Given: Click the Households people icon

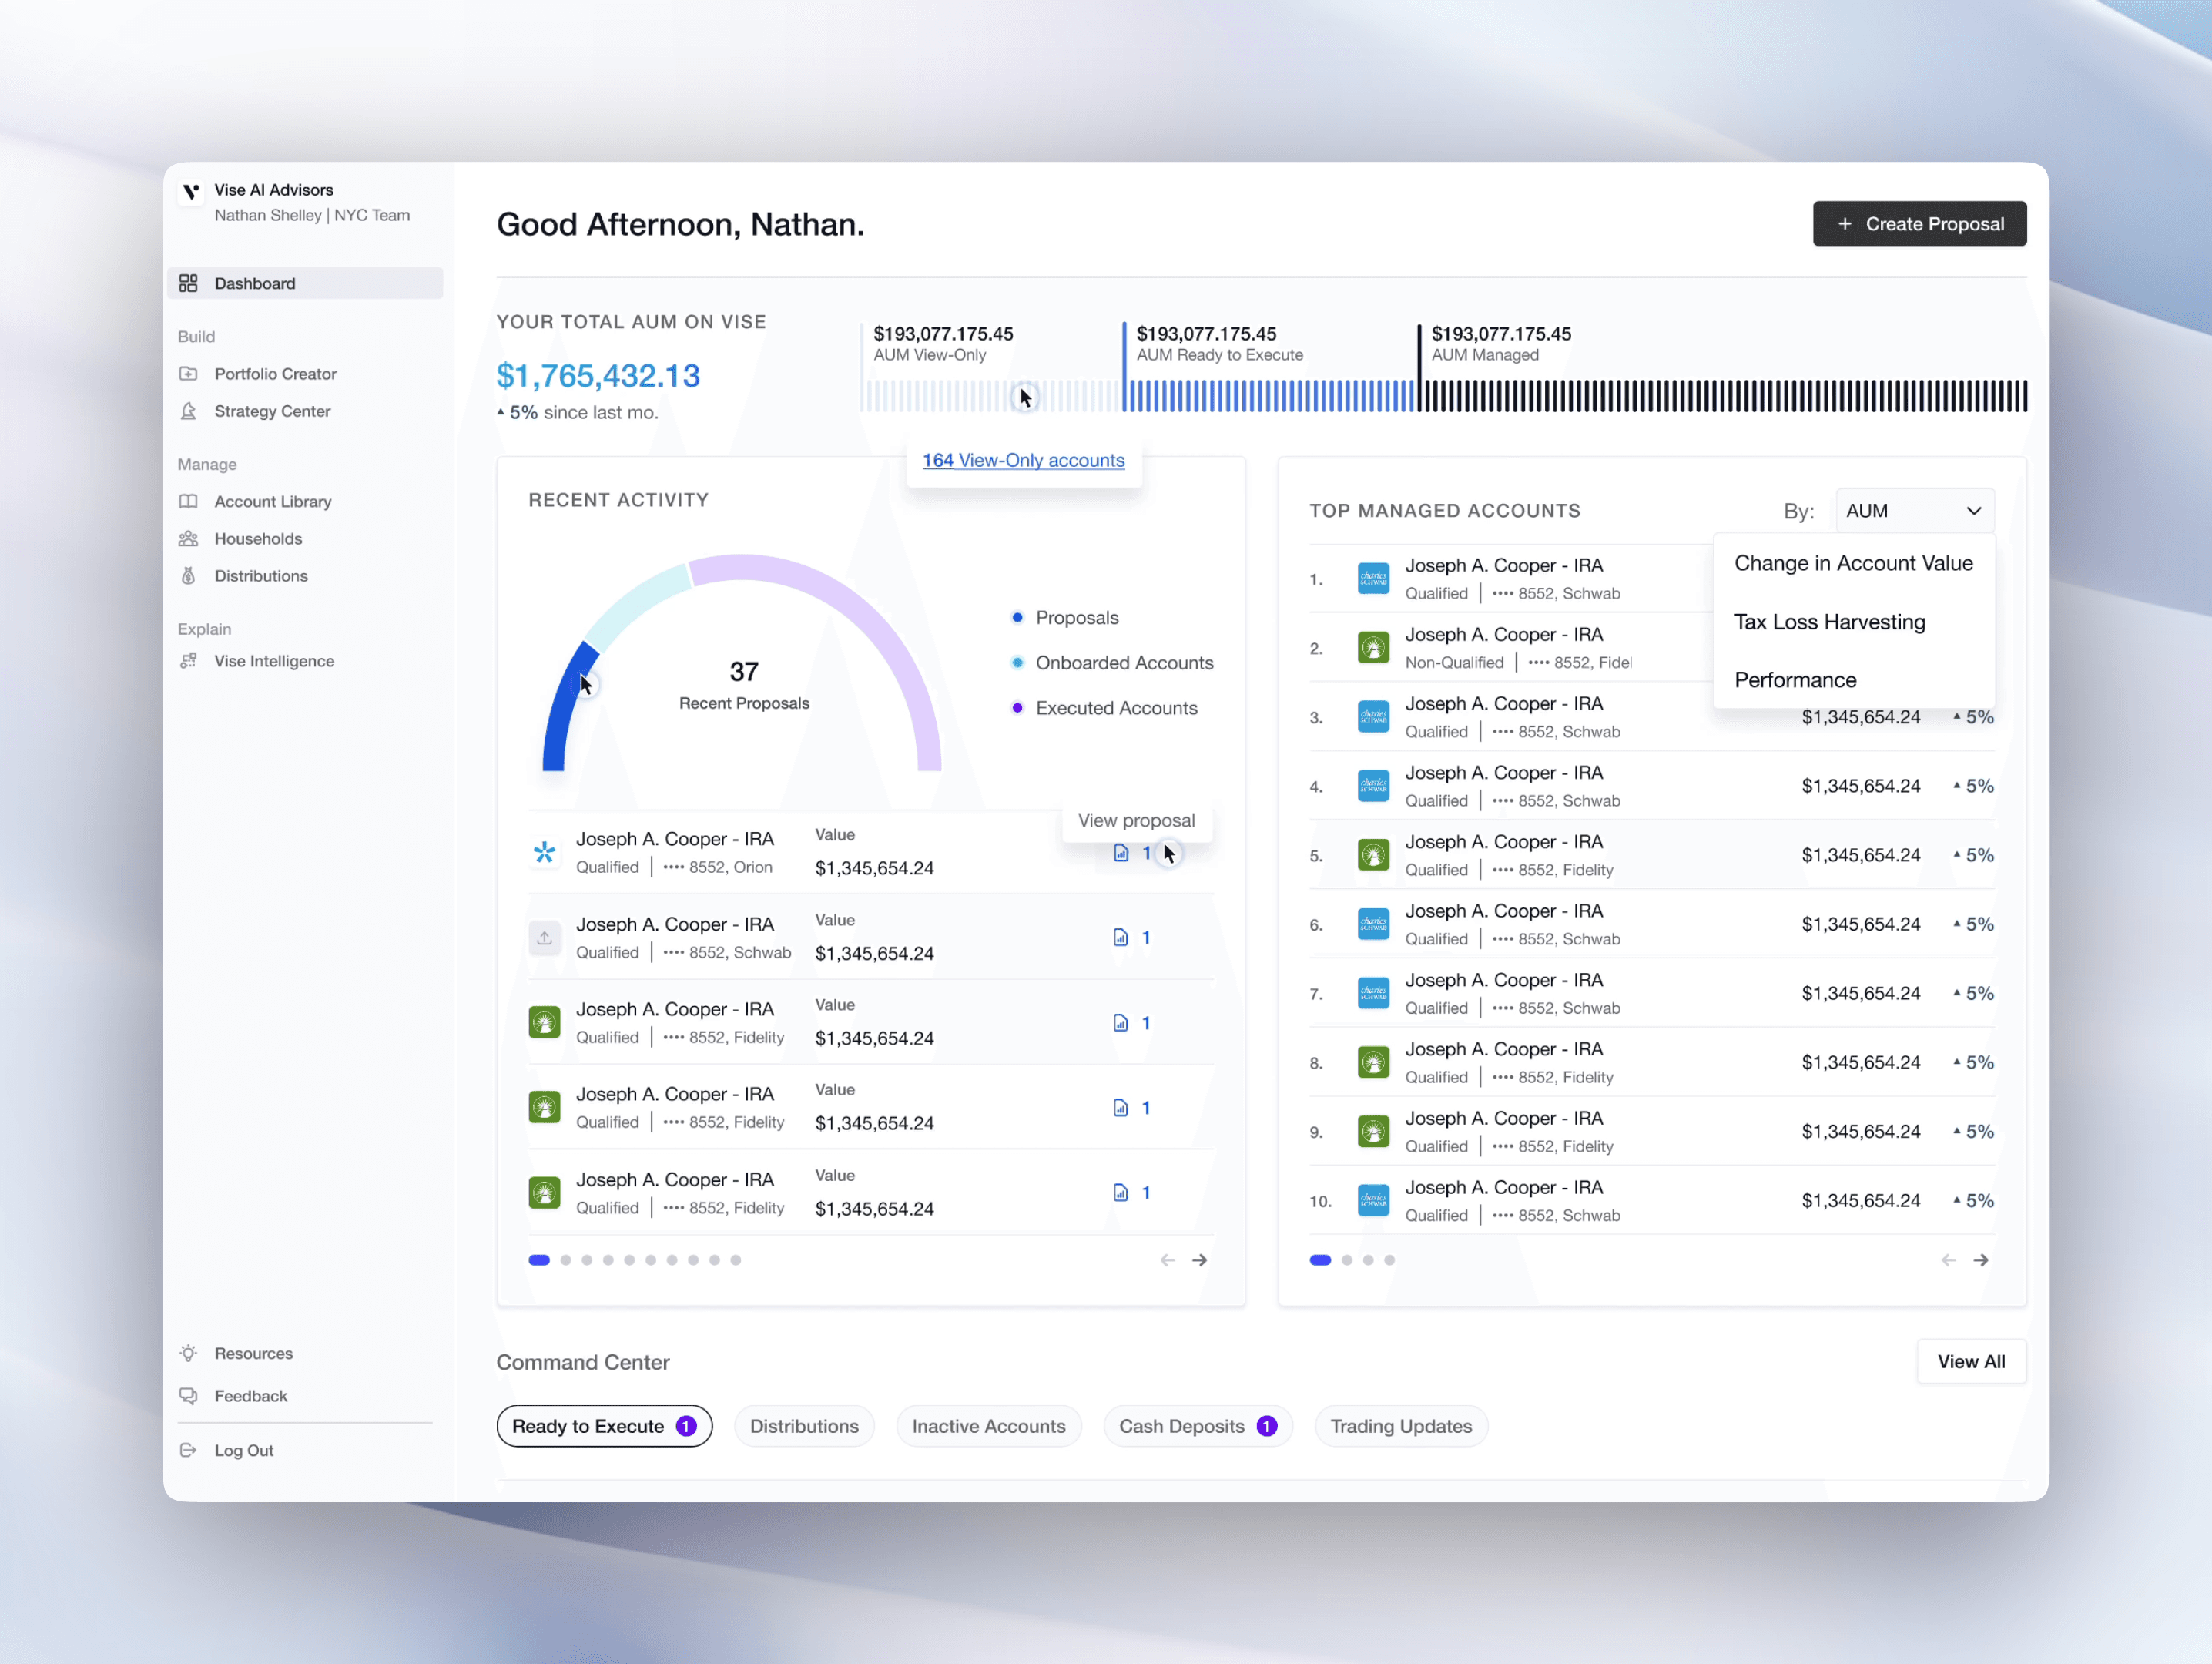Looking at the screenshot, I should pos(188,539).
